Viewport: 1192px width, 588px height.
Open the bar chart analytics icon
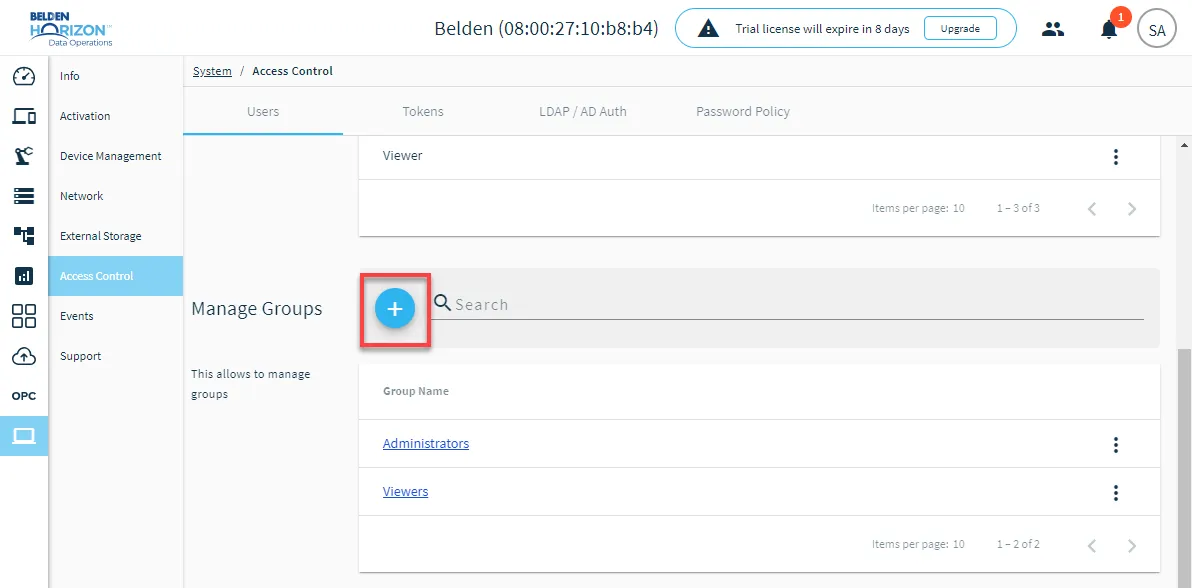pyautogui.click(x=24, y=276)
